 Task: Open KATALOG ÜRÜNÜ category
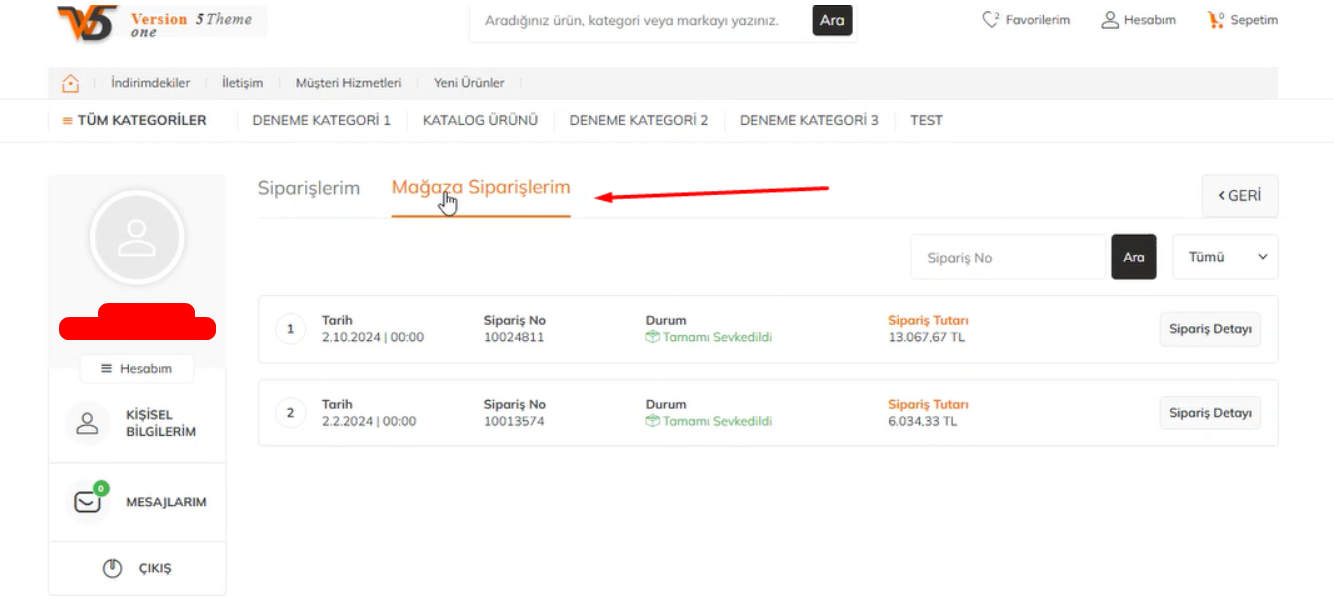point(481,120)
